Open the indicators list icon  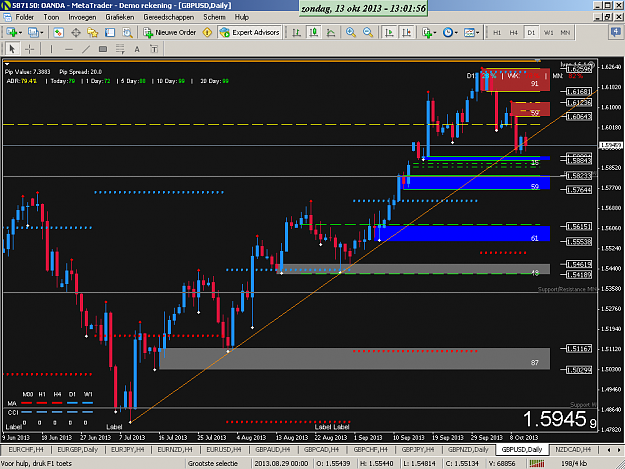pyautogui.click(x=427, y=32)
